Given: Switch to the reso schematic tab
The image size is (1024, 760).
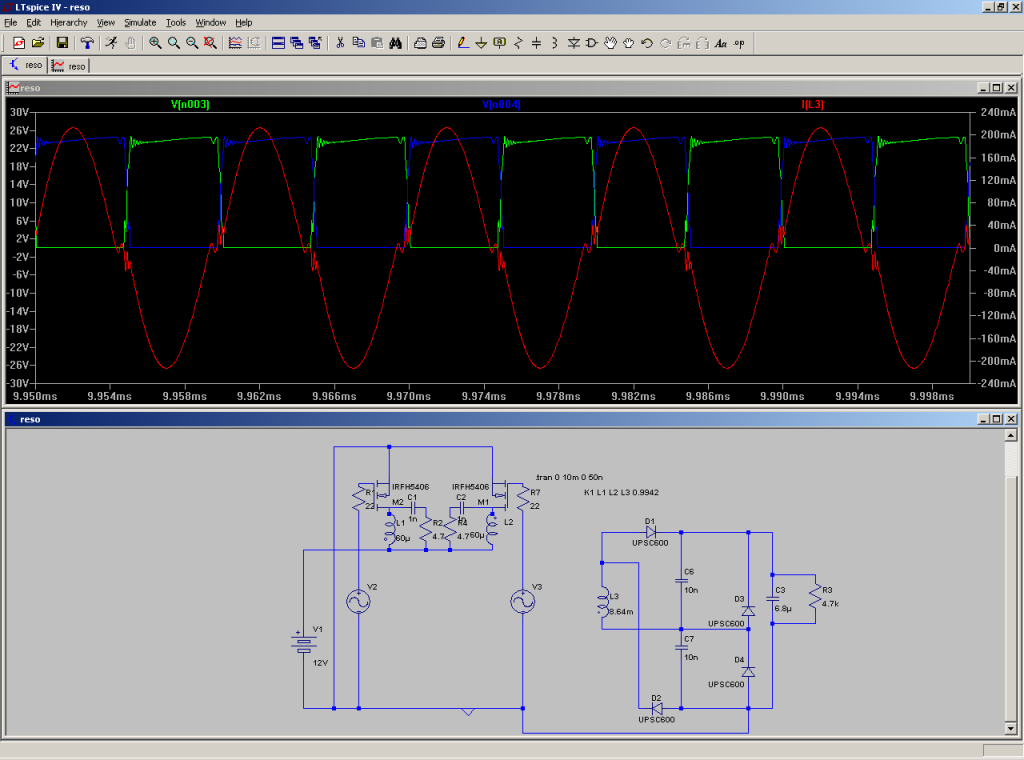Looking at the screenshot, I should pyautogui.click(x=27, y=66).
